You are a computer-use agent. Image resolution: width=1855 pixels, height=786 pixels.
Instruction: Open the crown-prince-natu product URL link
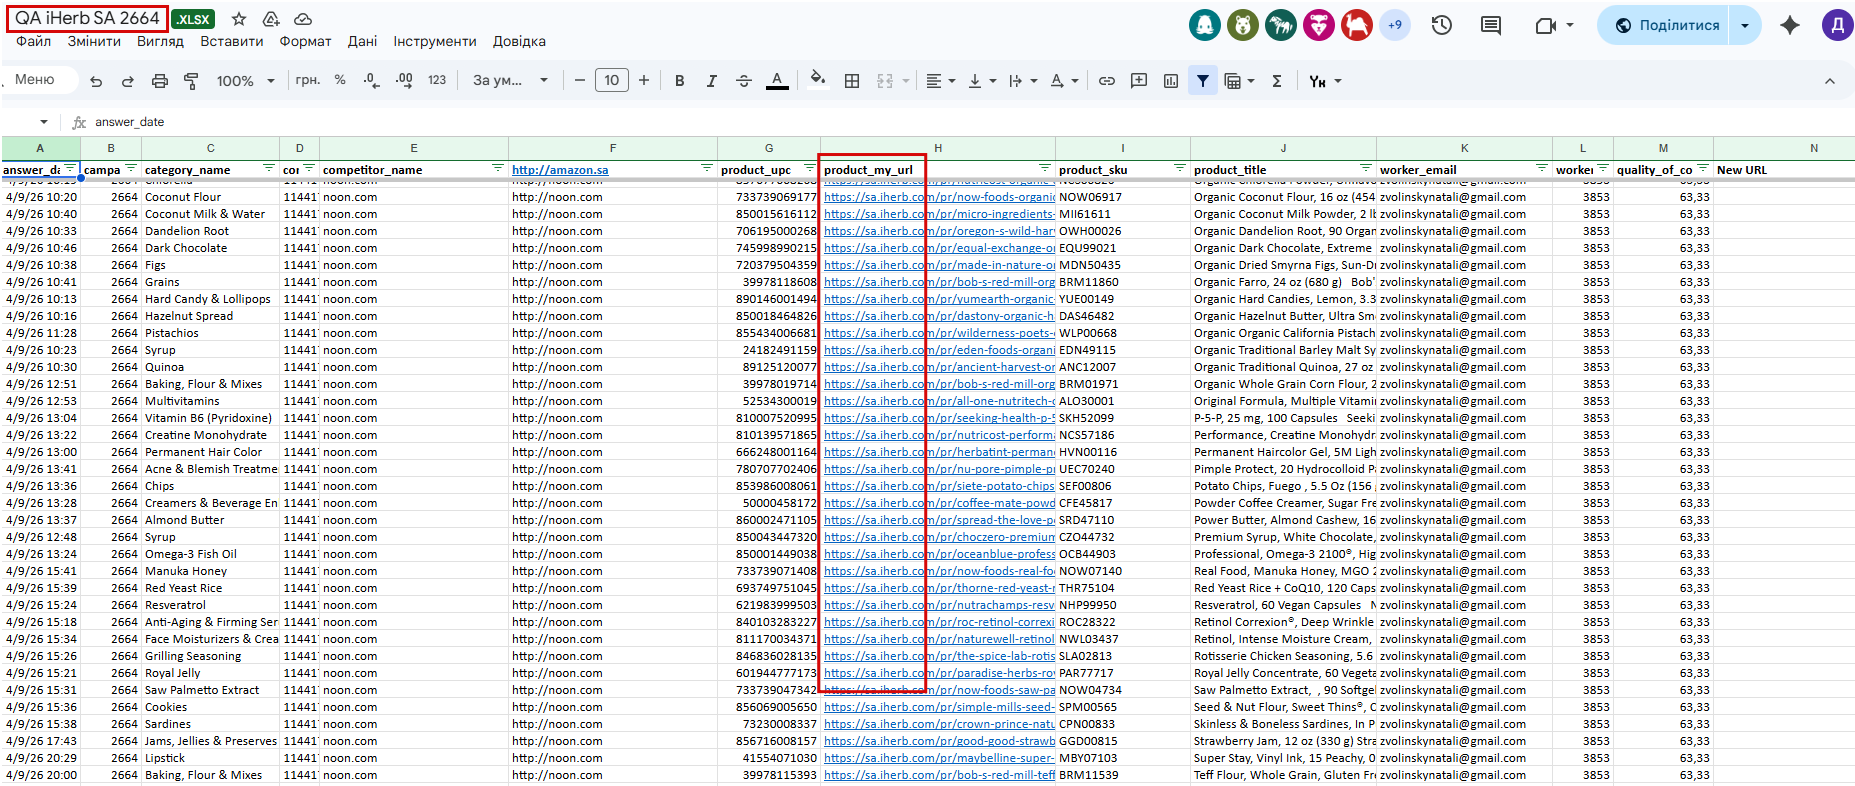click(939, 724)
